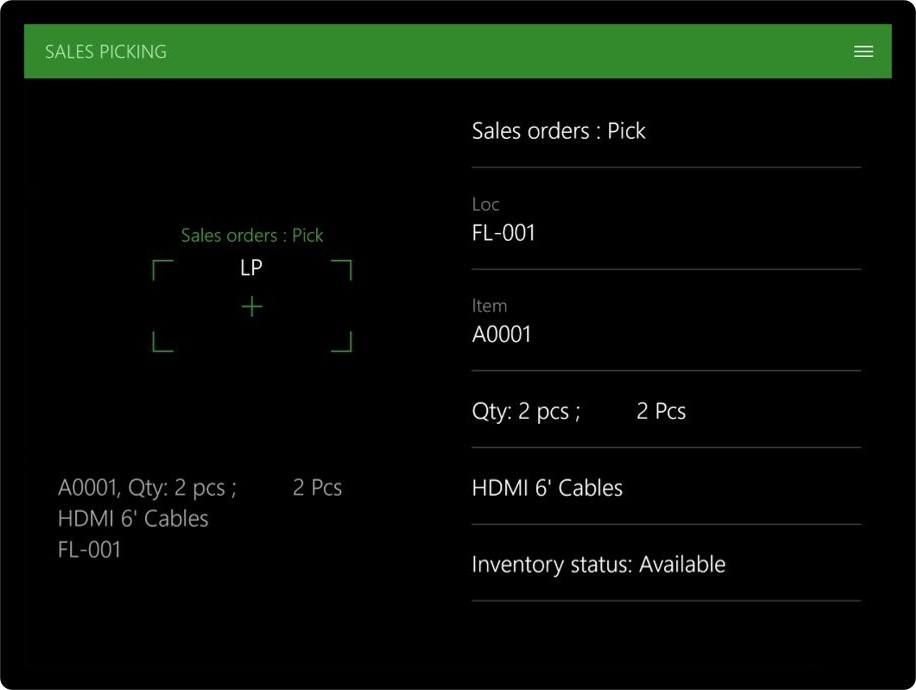
Task: Toggle the Qty 2 pcs confirmation row
Action: (x=578, y=410)
